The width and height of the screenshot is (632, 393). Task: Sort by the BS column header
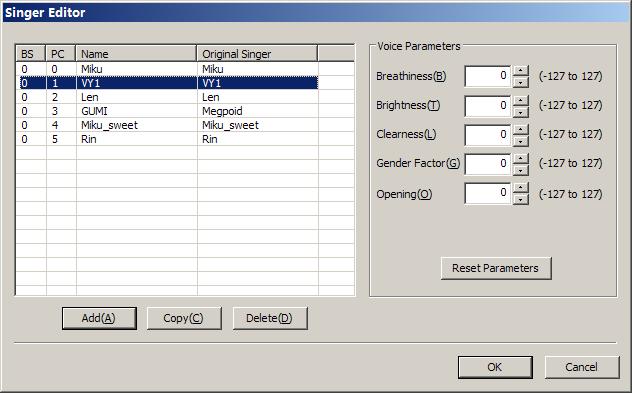pos(31,54)
